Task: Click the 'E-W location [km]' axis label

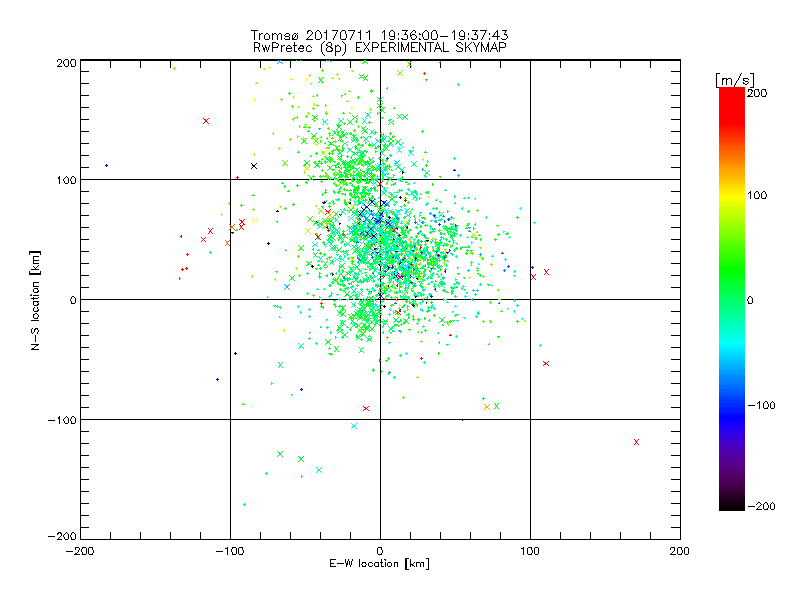Action: coord(380,563)
